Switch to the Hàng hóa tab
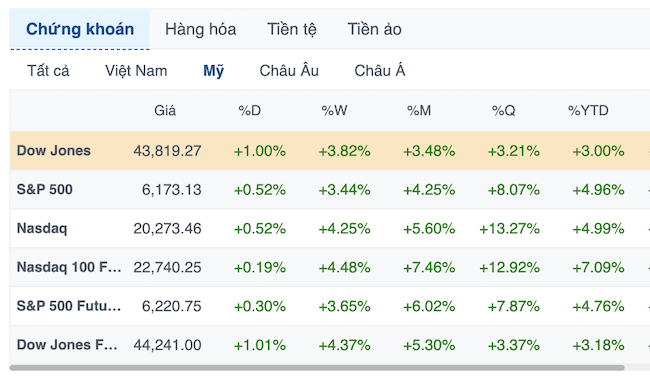Viewport: 650px width, 379px height. coord(201,29)
